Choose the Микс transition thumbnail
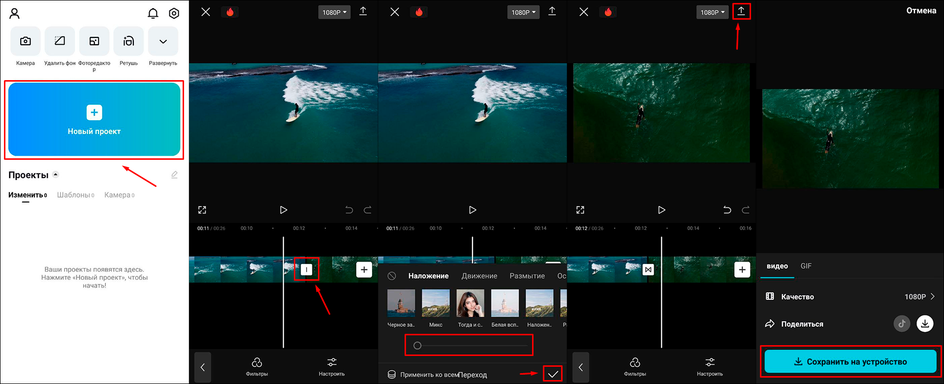Viewport: 944px width, 384px height. pyautogui.click(x=436, y=304)
